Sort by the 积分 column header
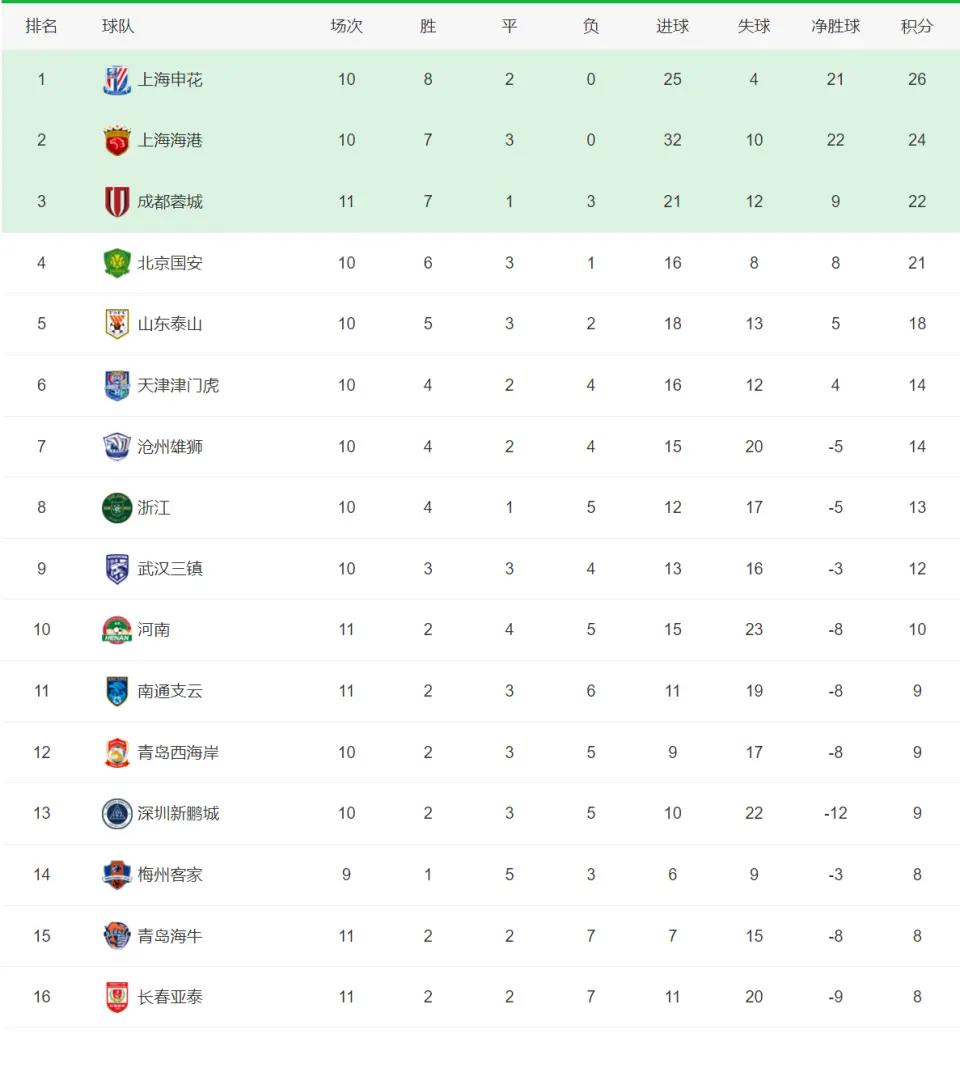The image size is (960, 1072). click(917, 27)
